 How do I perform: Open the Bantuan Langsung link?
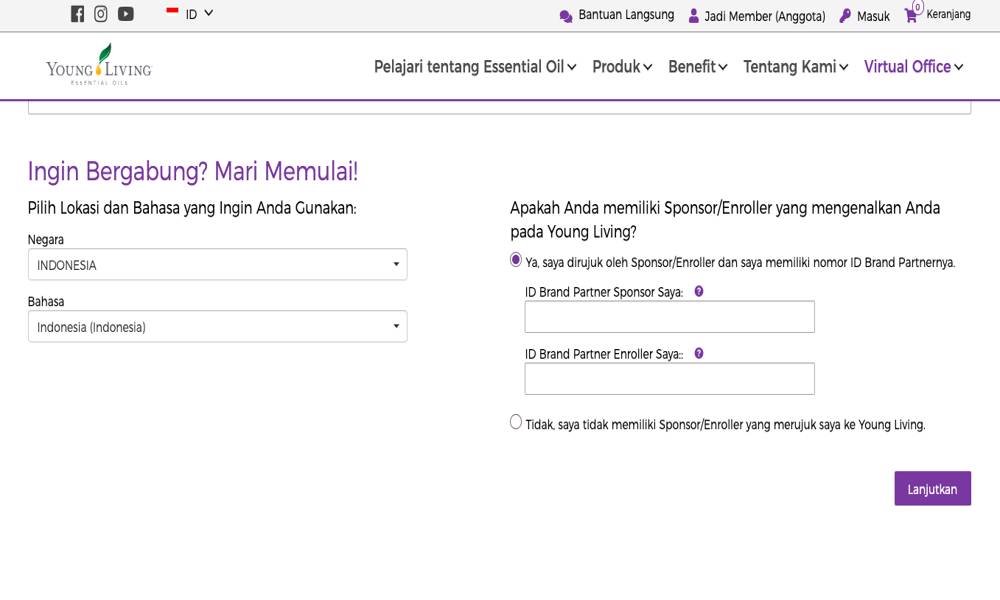point(626,15)
